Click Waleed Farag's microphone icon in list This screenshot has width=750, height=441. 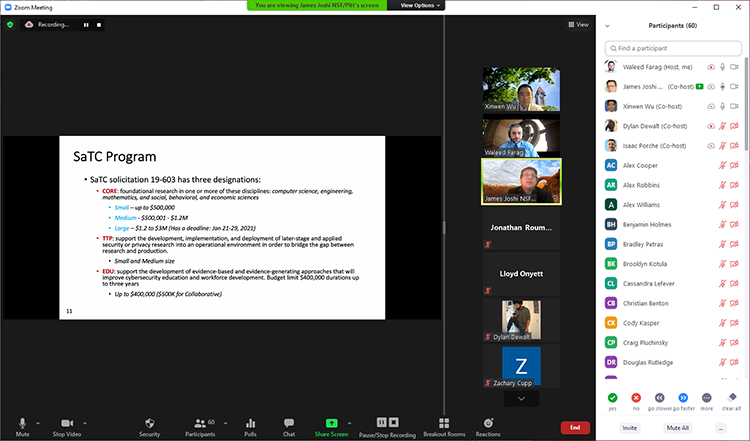pyautogui.click(x=723, y=67)
